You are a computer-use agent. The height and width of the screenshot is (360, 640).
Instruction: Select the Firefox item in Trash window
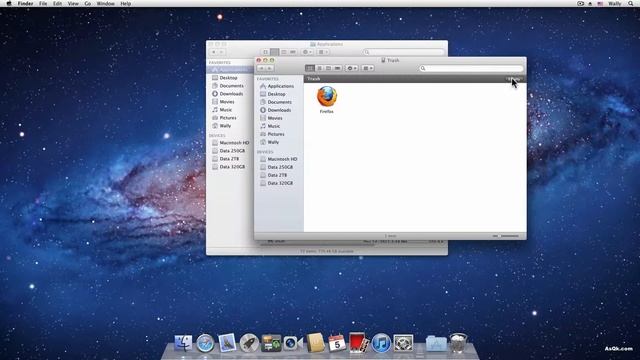327,100
